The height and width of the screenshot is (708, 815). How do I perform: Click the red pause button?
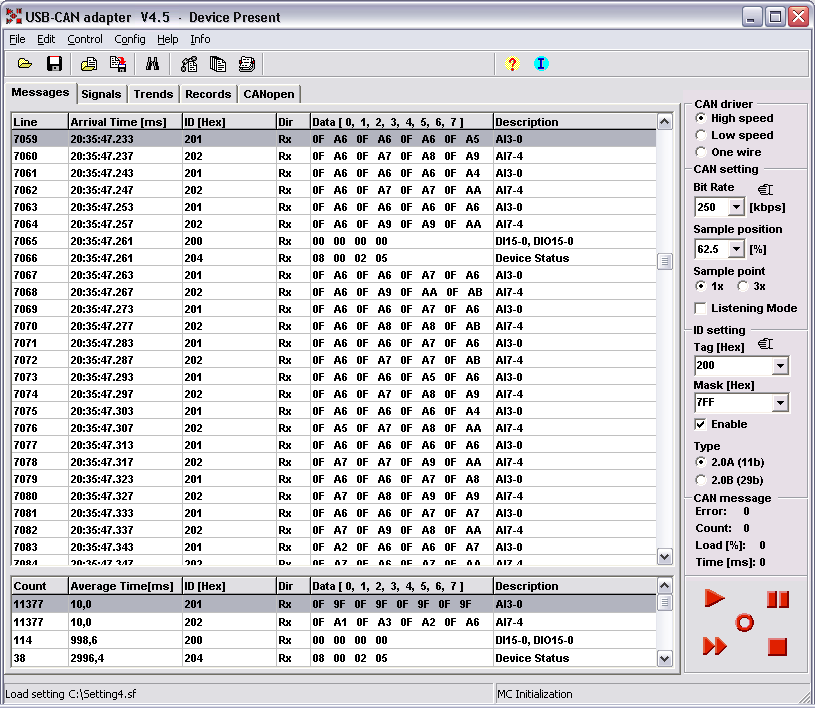778,599
